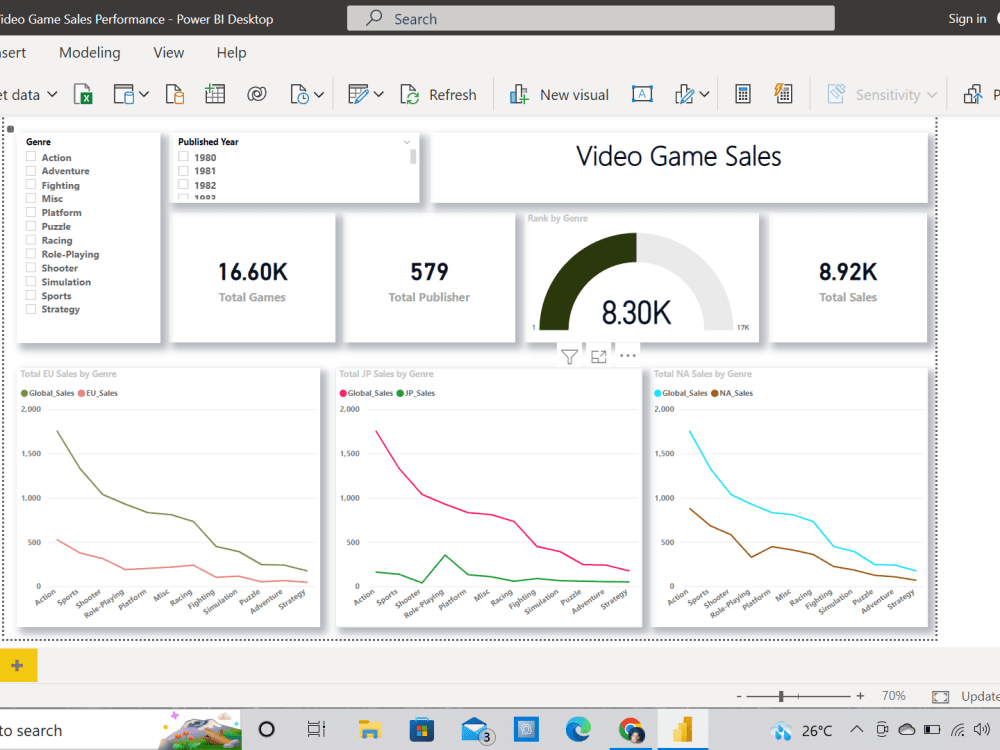The width and height of the screenshot is (1000, 750).
Task: Open the Sensitivity dropdown
Action: click(x=882, y=94)
